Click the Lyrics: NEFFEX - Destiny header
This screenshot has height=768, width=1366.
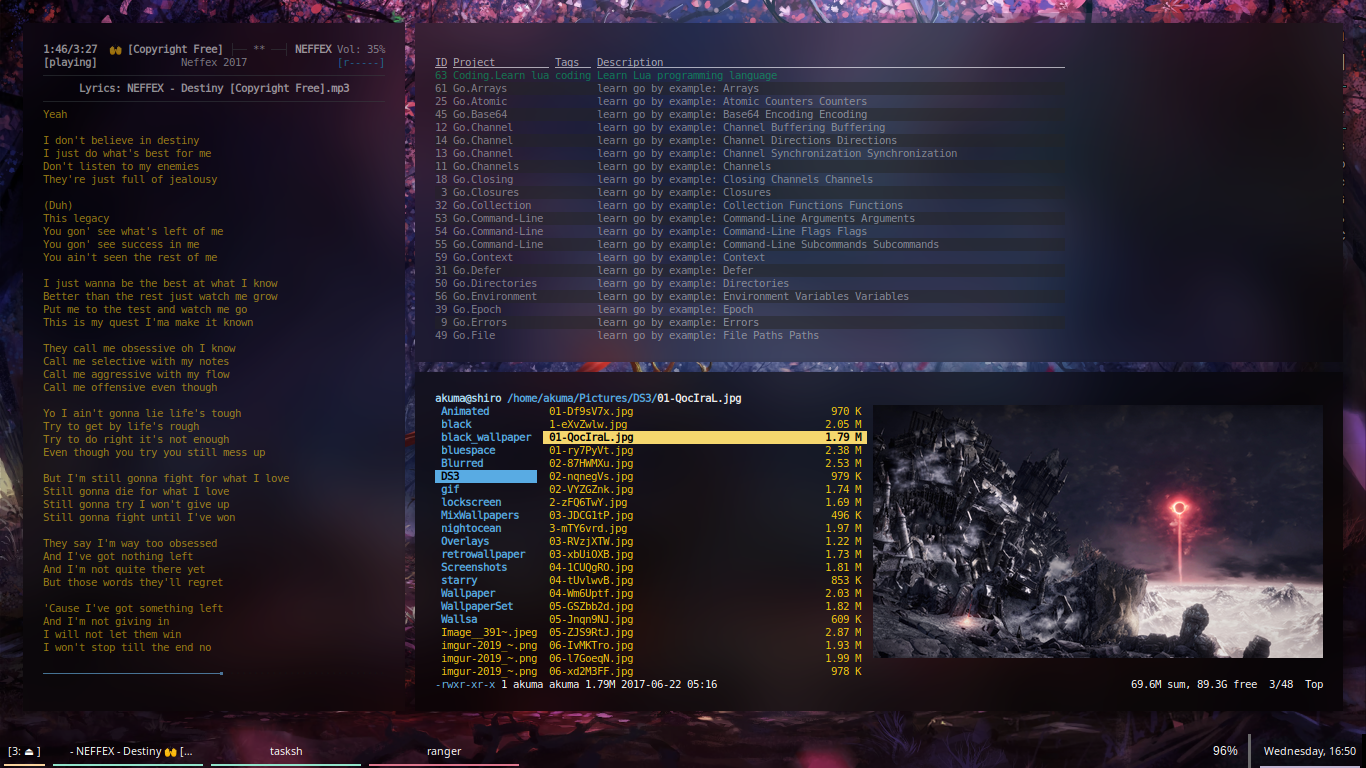click(x=214, y=88)
